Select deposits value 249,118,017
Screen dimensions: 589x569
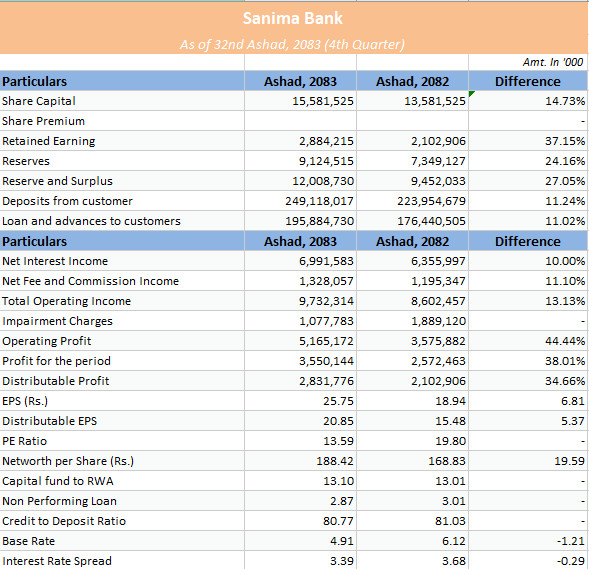pos(319,201)
